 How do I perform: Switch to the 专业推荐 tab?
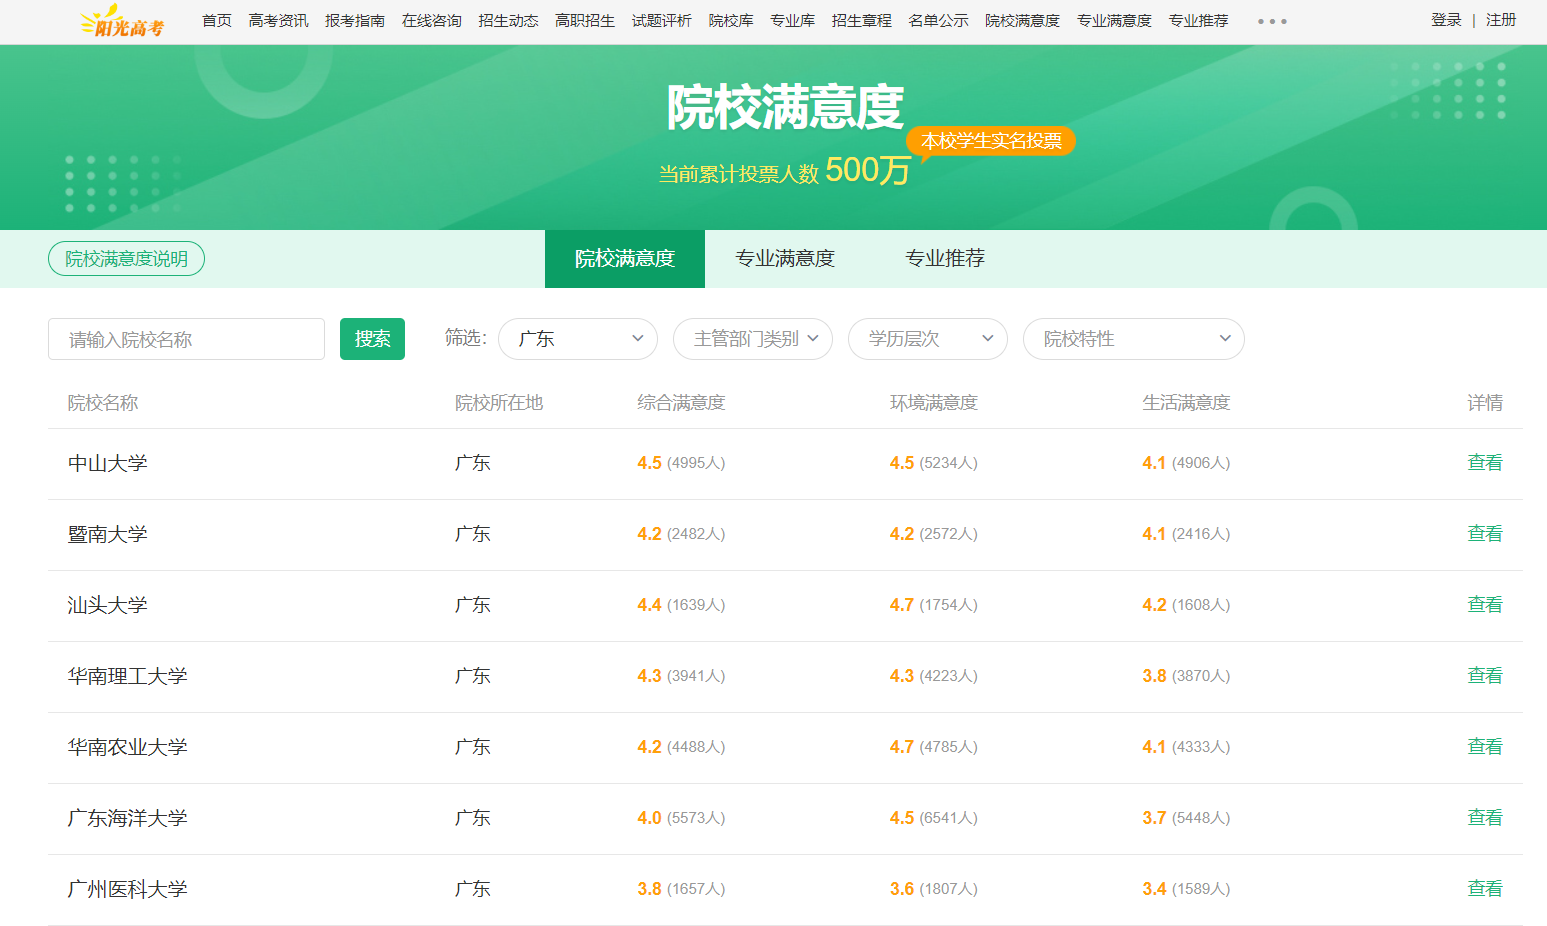[x=945, y=259]
